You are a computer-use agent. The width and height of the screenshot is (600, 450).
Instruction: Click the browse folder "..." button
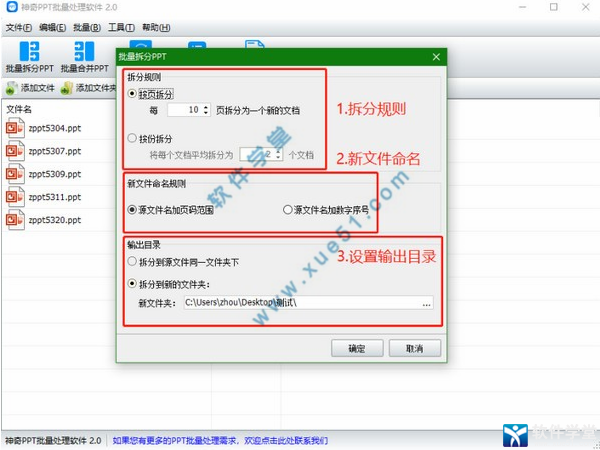tap(427, 302)
